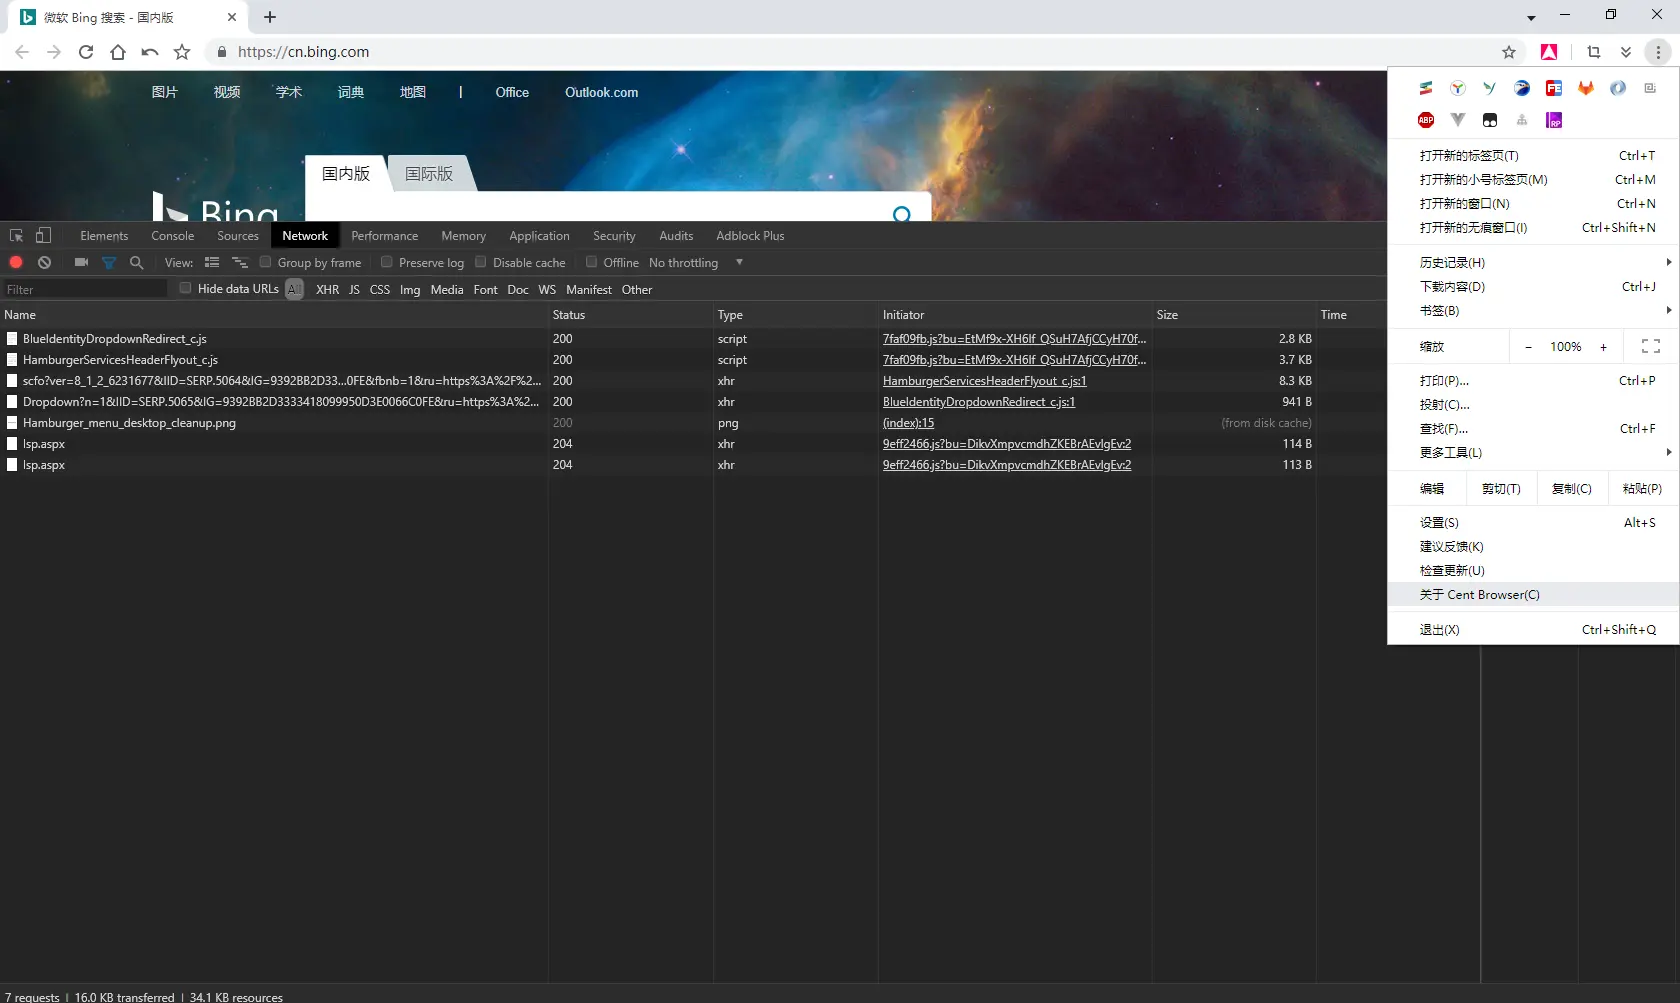Open the tab list dropdown arrow in title bar

point(1531,17)
